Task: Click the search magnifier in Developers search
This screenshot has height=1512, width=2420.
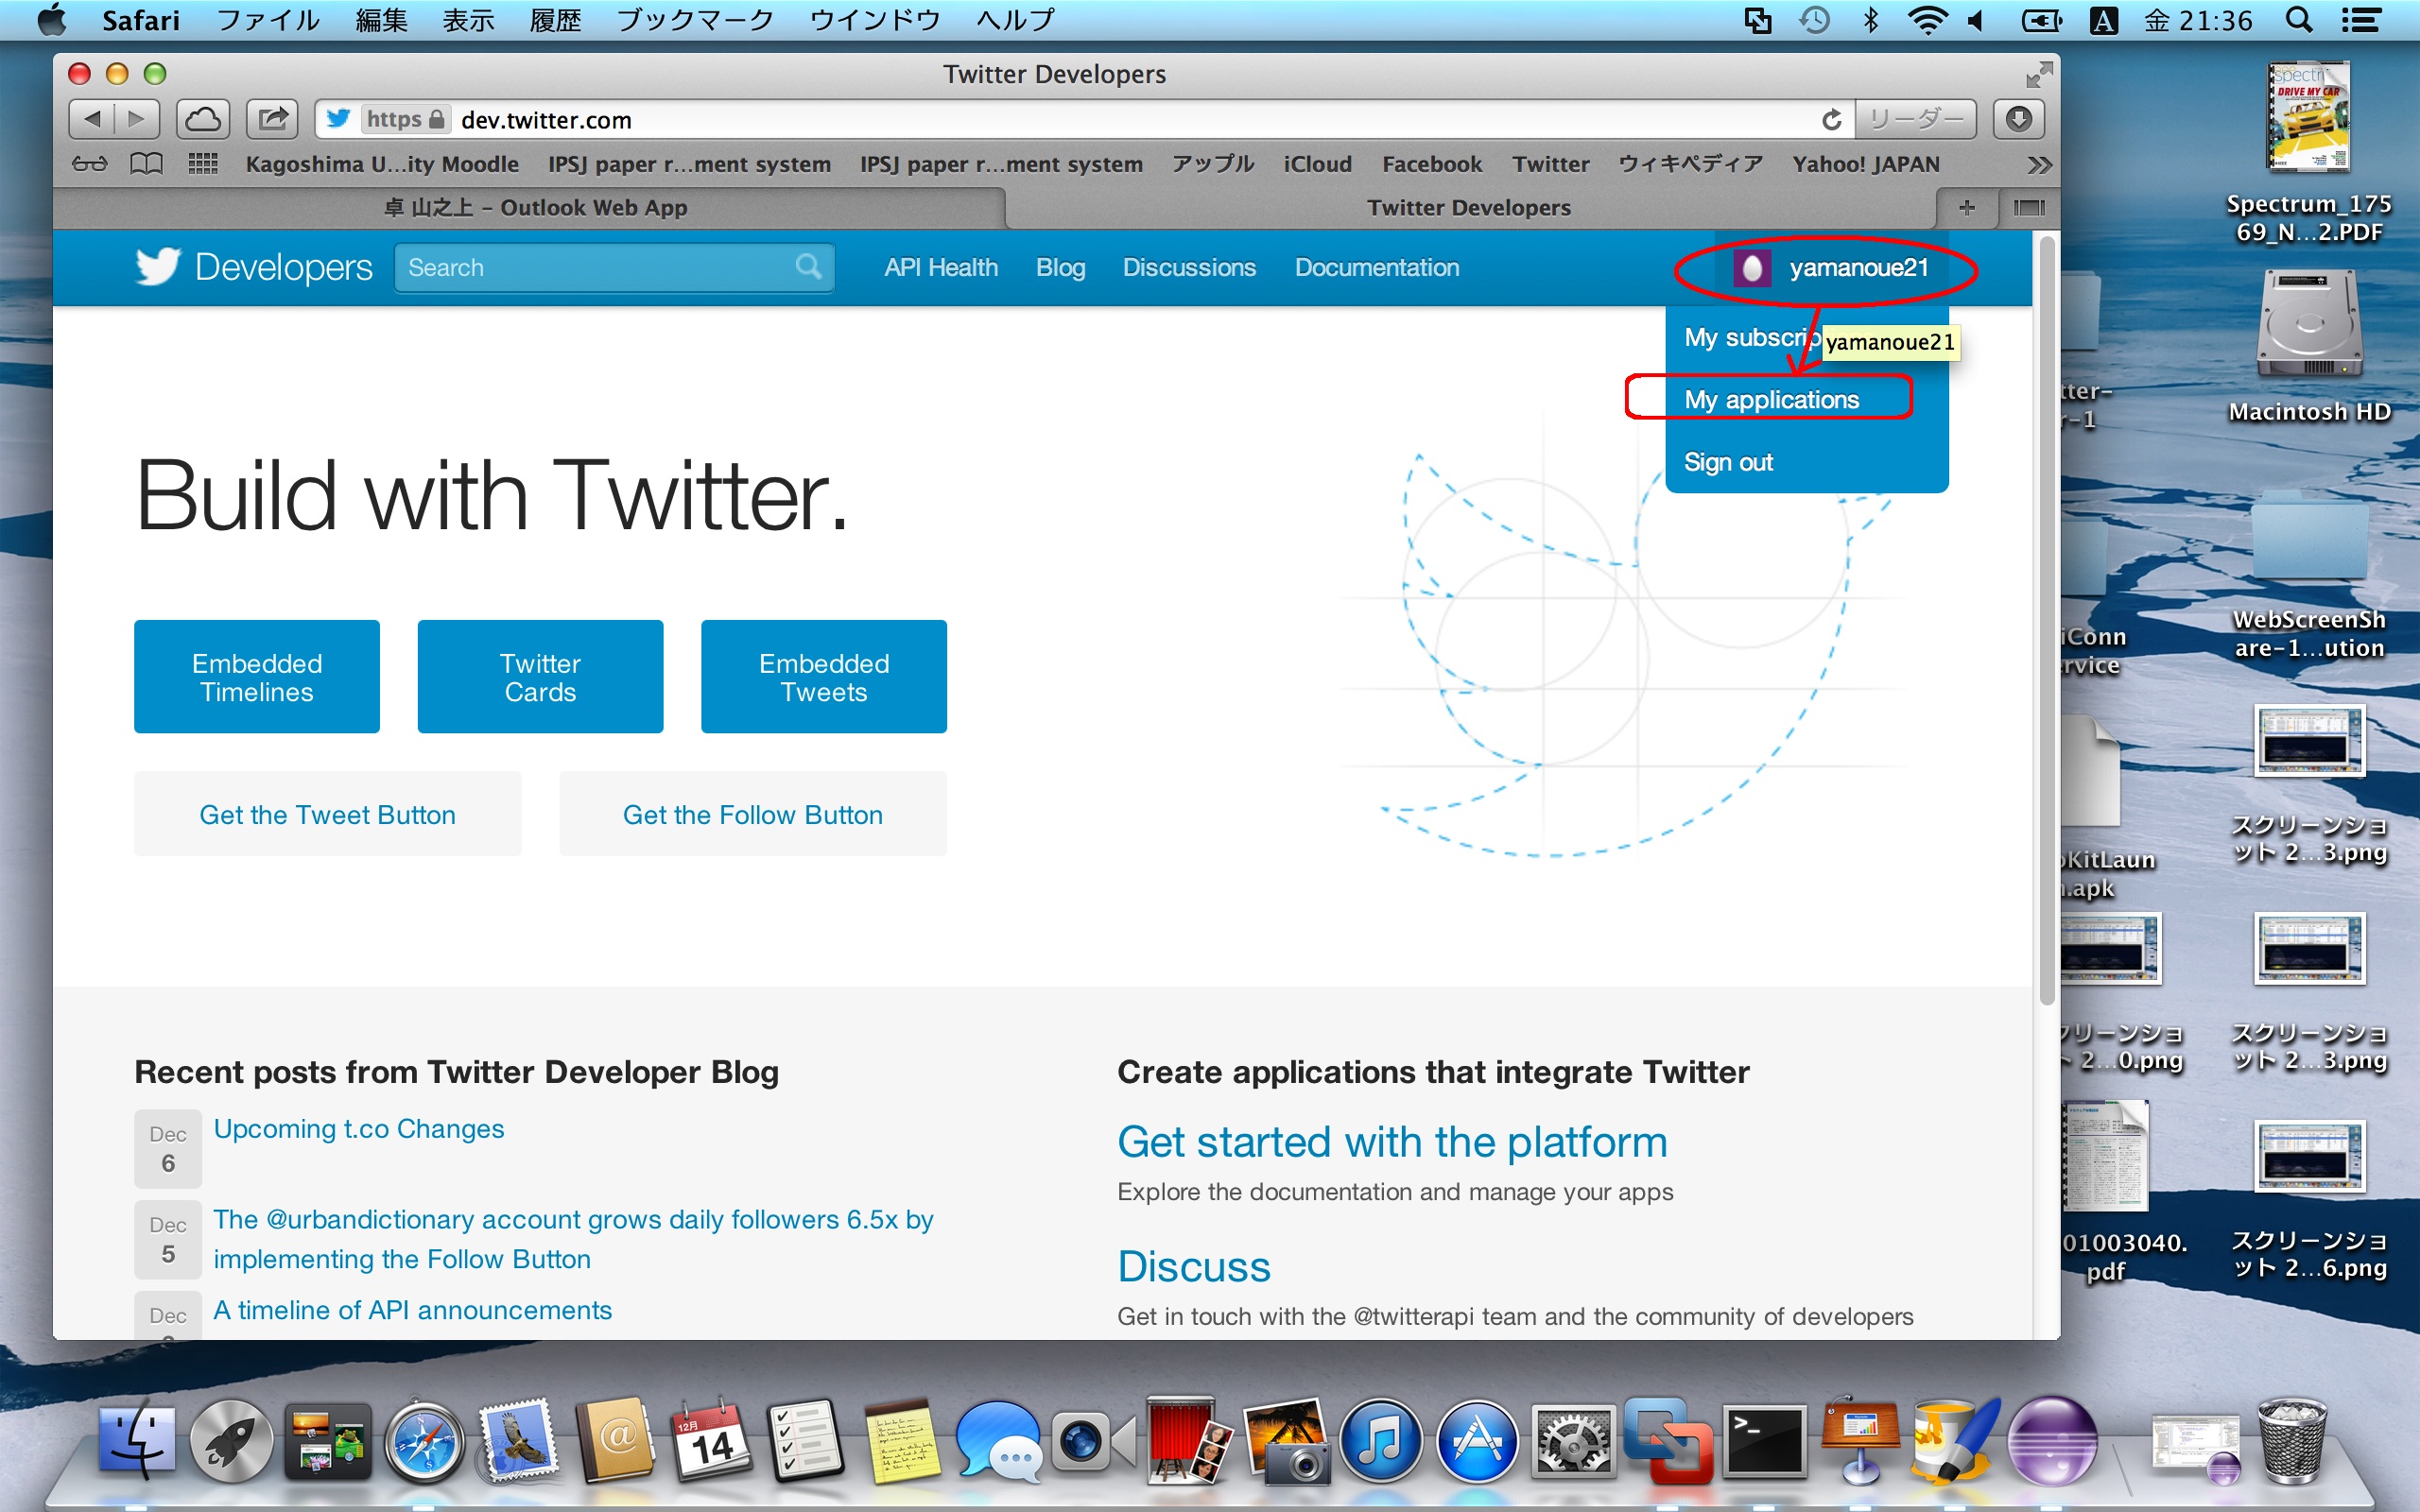Action: tap(808, 267)
